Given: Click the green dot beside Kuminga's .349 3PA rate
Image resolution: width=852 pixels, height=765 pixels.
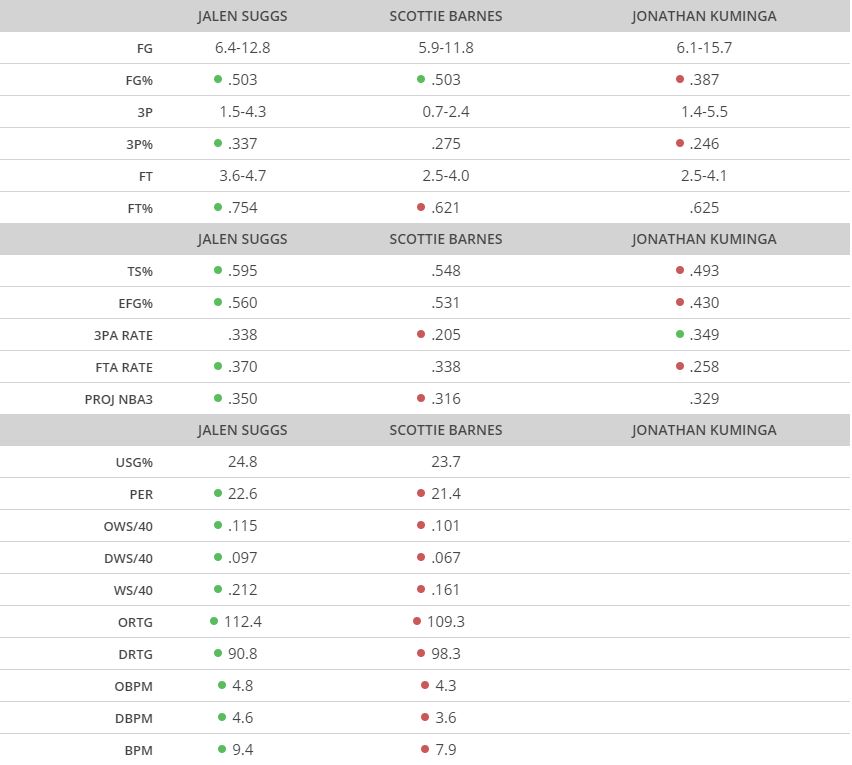Looking at the screenshot, I should coord(680,335).
